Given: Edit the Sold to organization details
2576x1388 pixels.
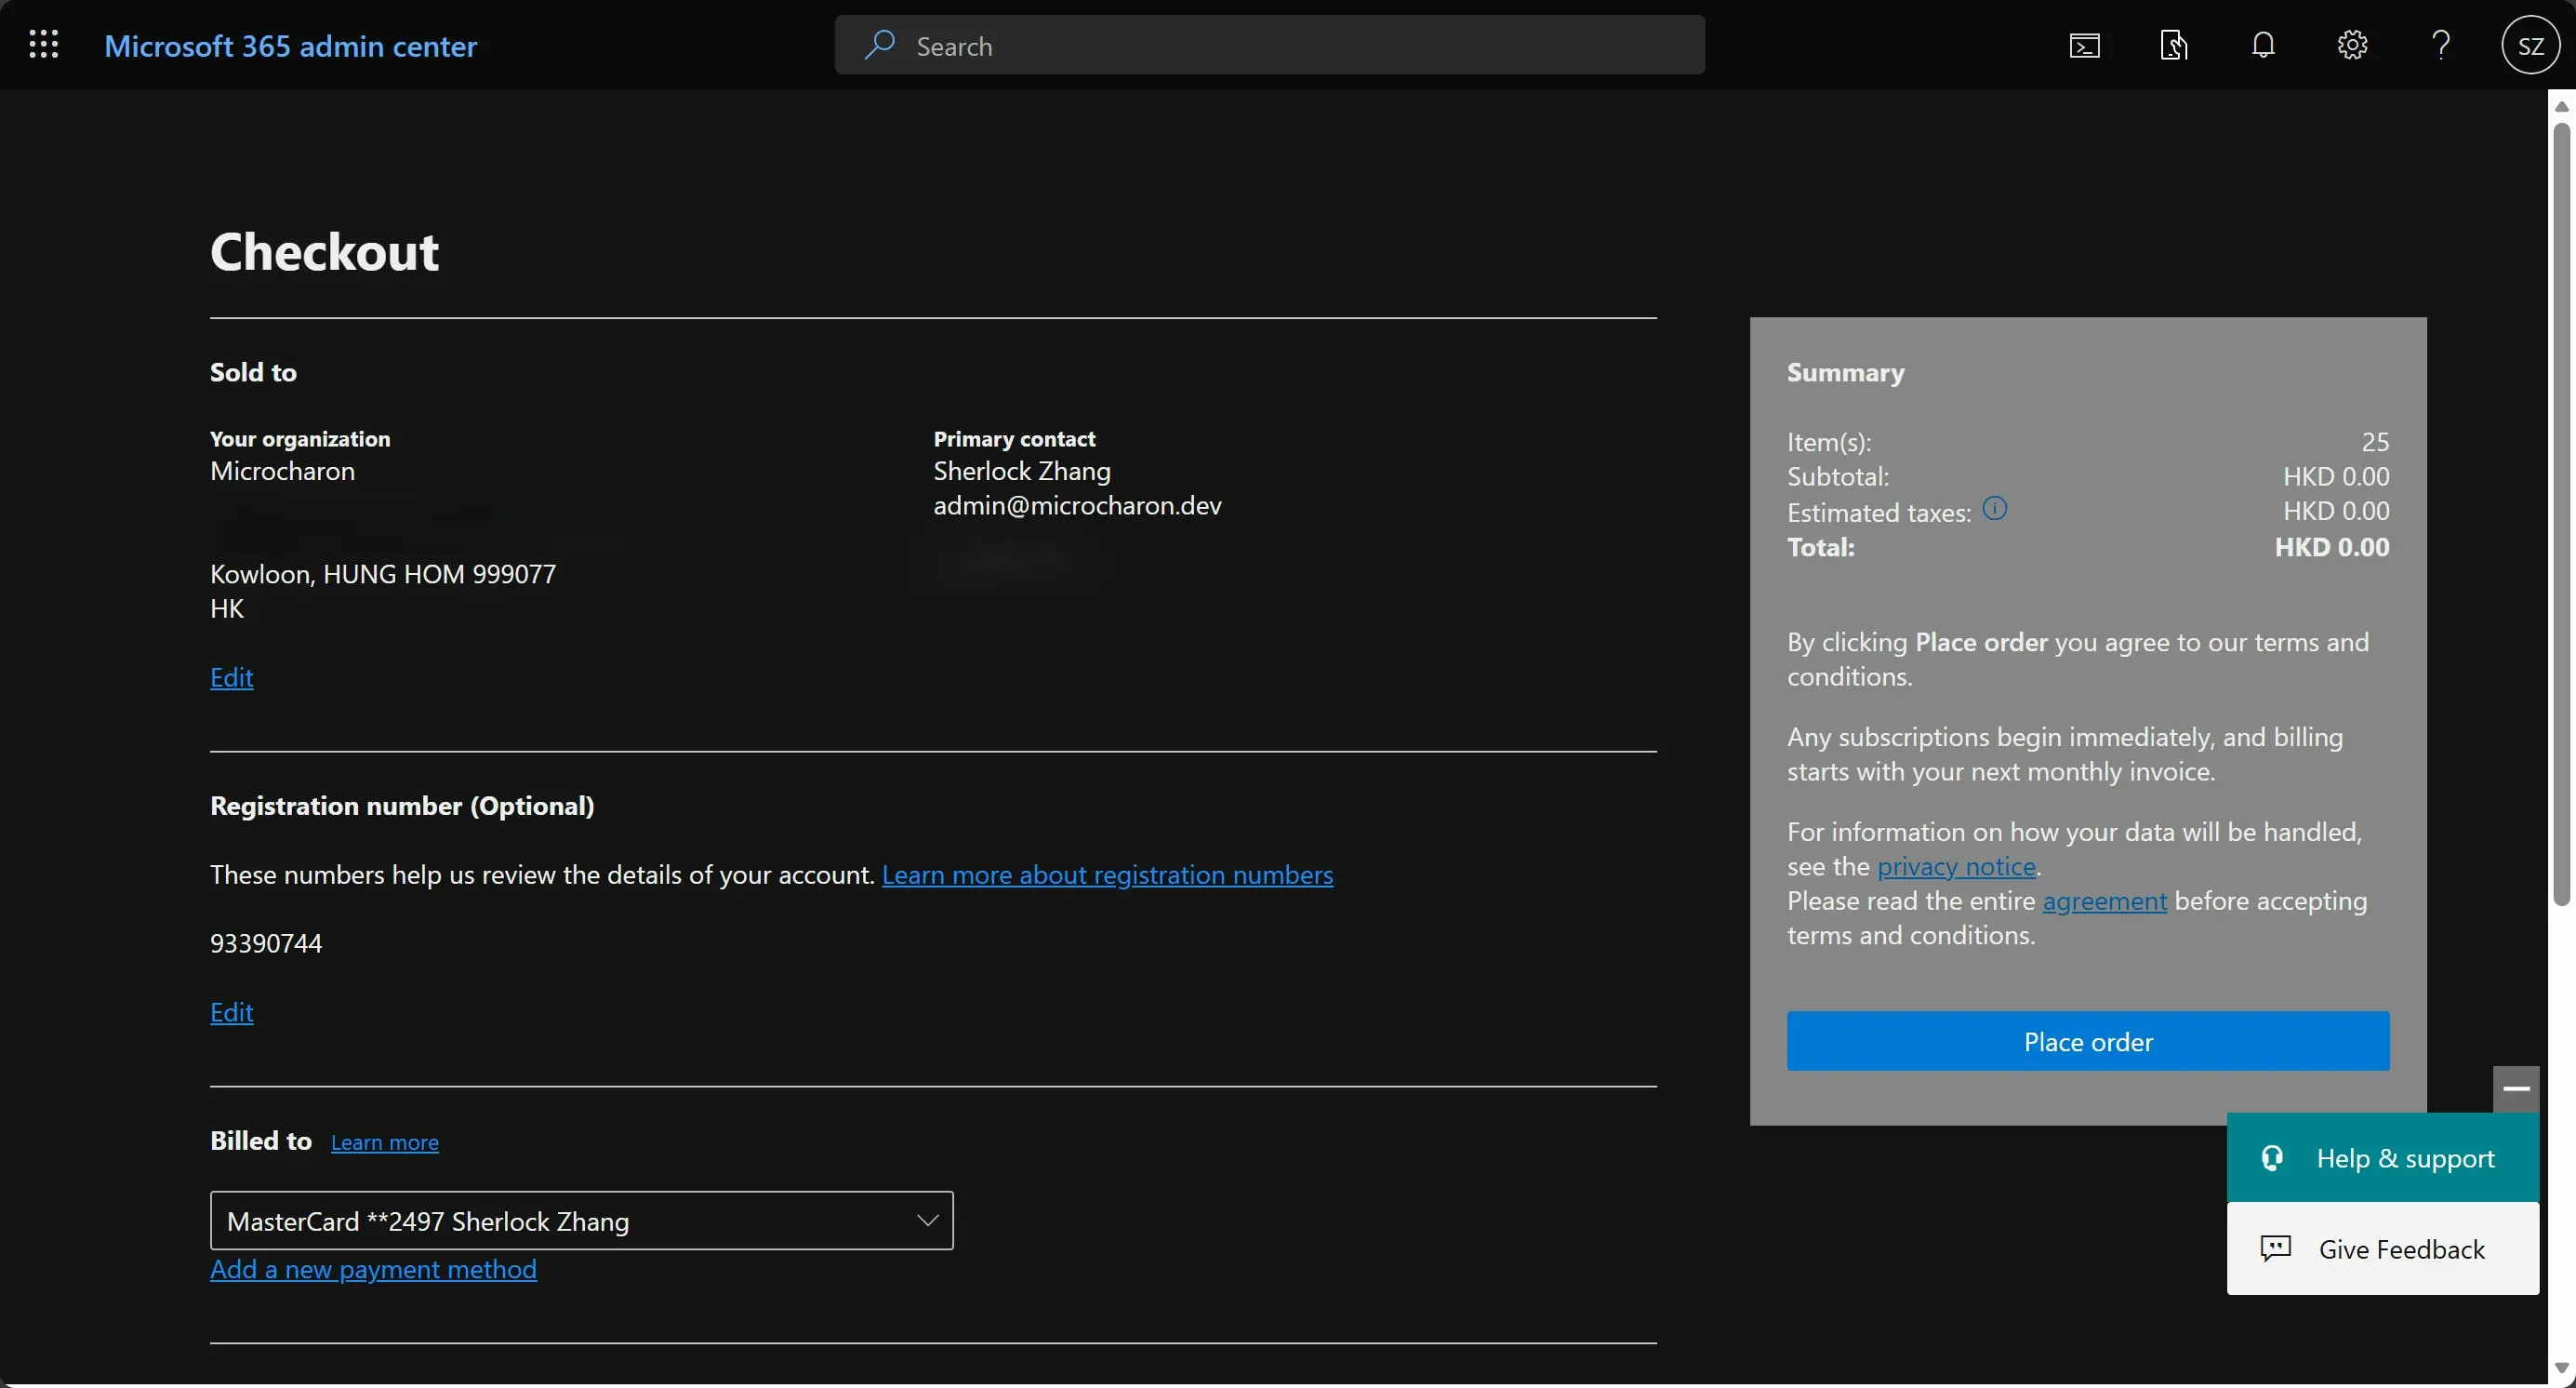Looking at the screenshot, I should 231,678.
